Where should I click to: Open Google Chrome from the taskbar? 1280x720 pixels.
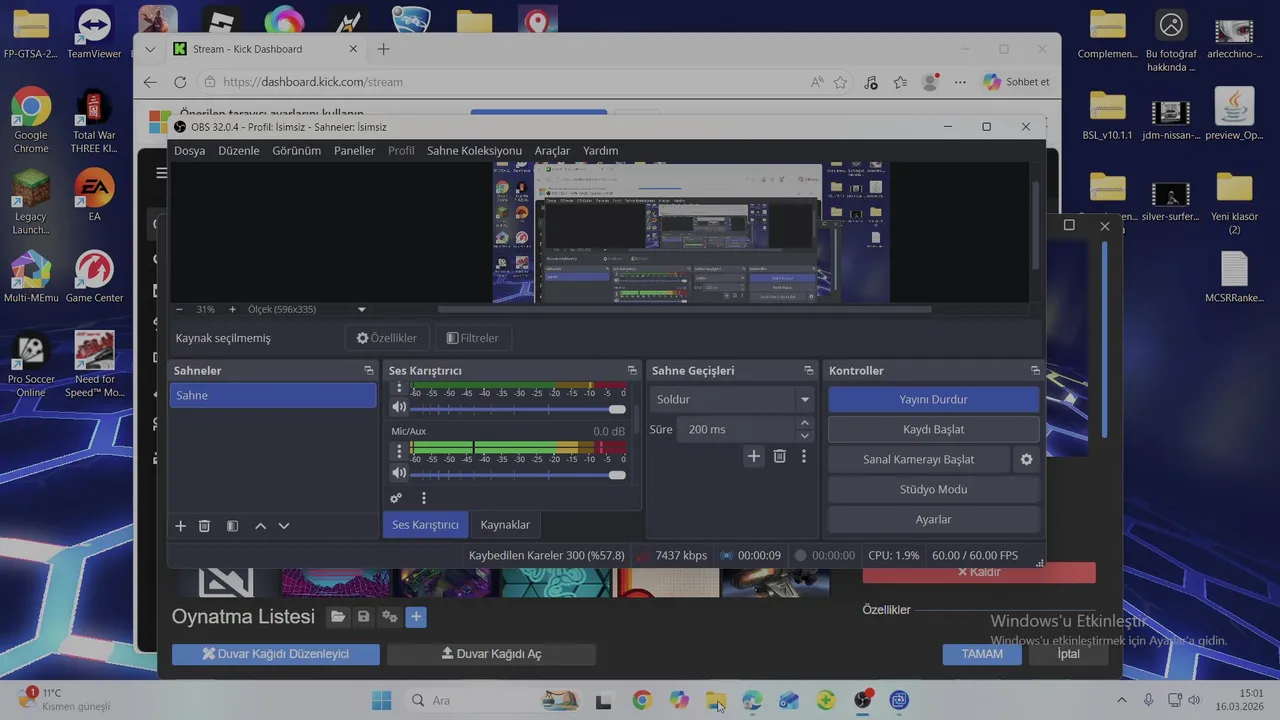click(642, 700)
